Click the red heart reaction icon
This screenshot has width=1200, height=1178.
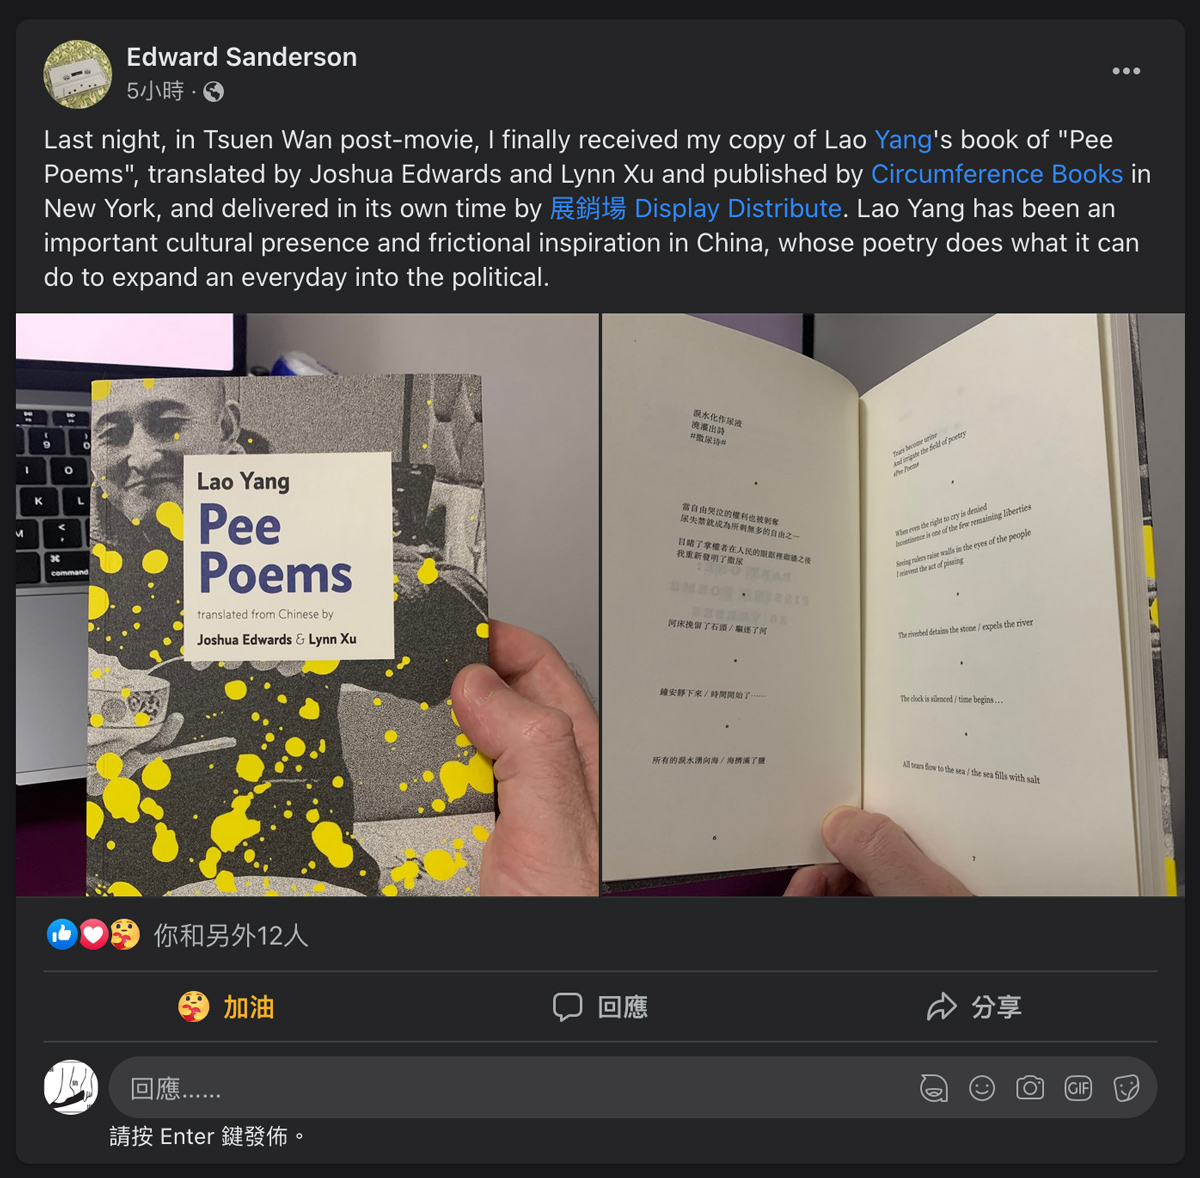tap(93, 934)
